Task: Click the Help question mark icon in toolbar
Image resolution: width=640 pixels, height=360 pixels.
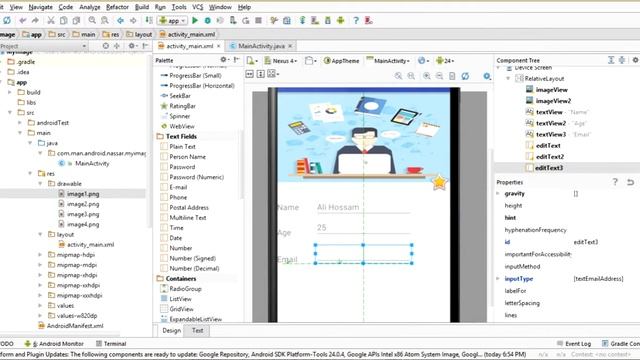Action: [356, 20]
